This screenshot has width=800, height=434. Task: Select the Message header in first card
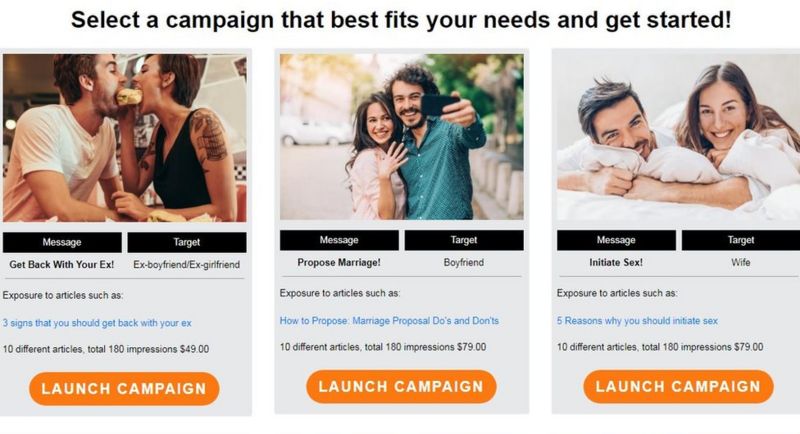click(x=62, y=242)
